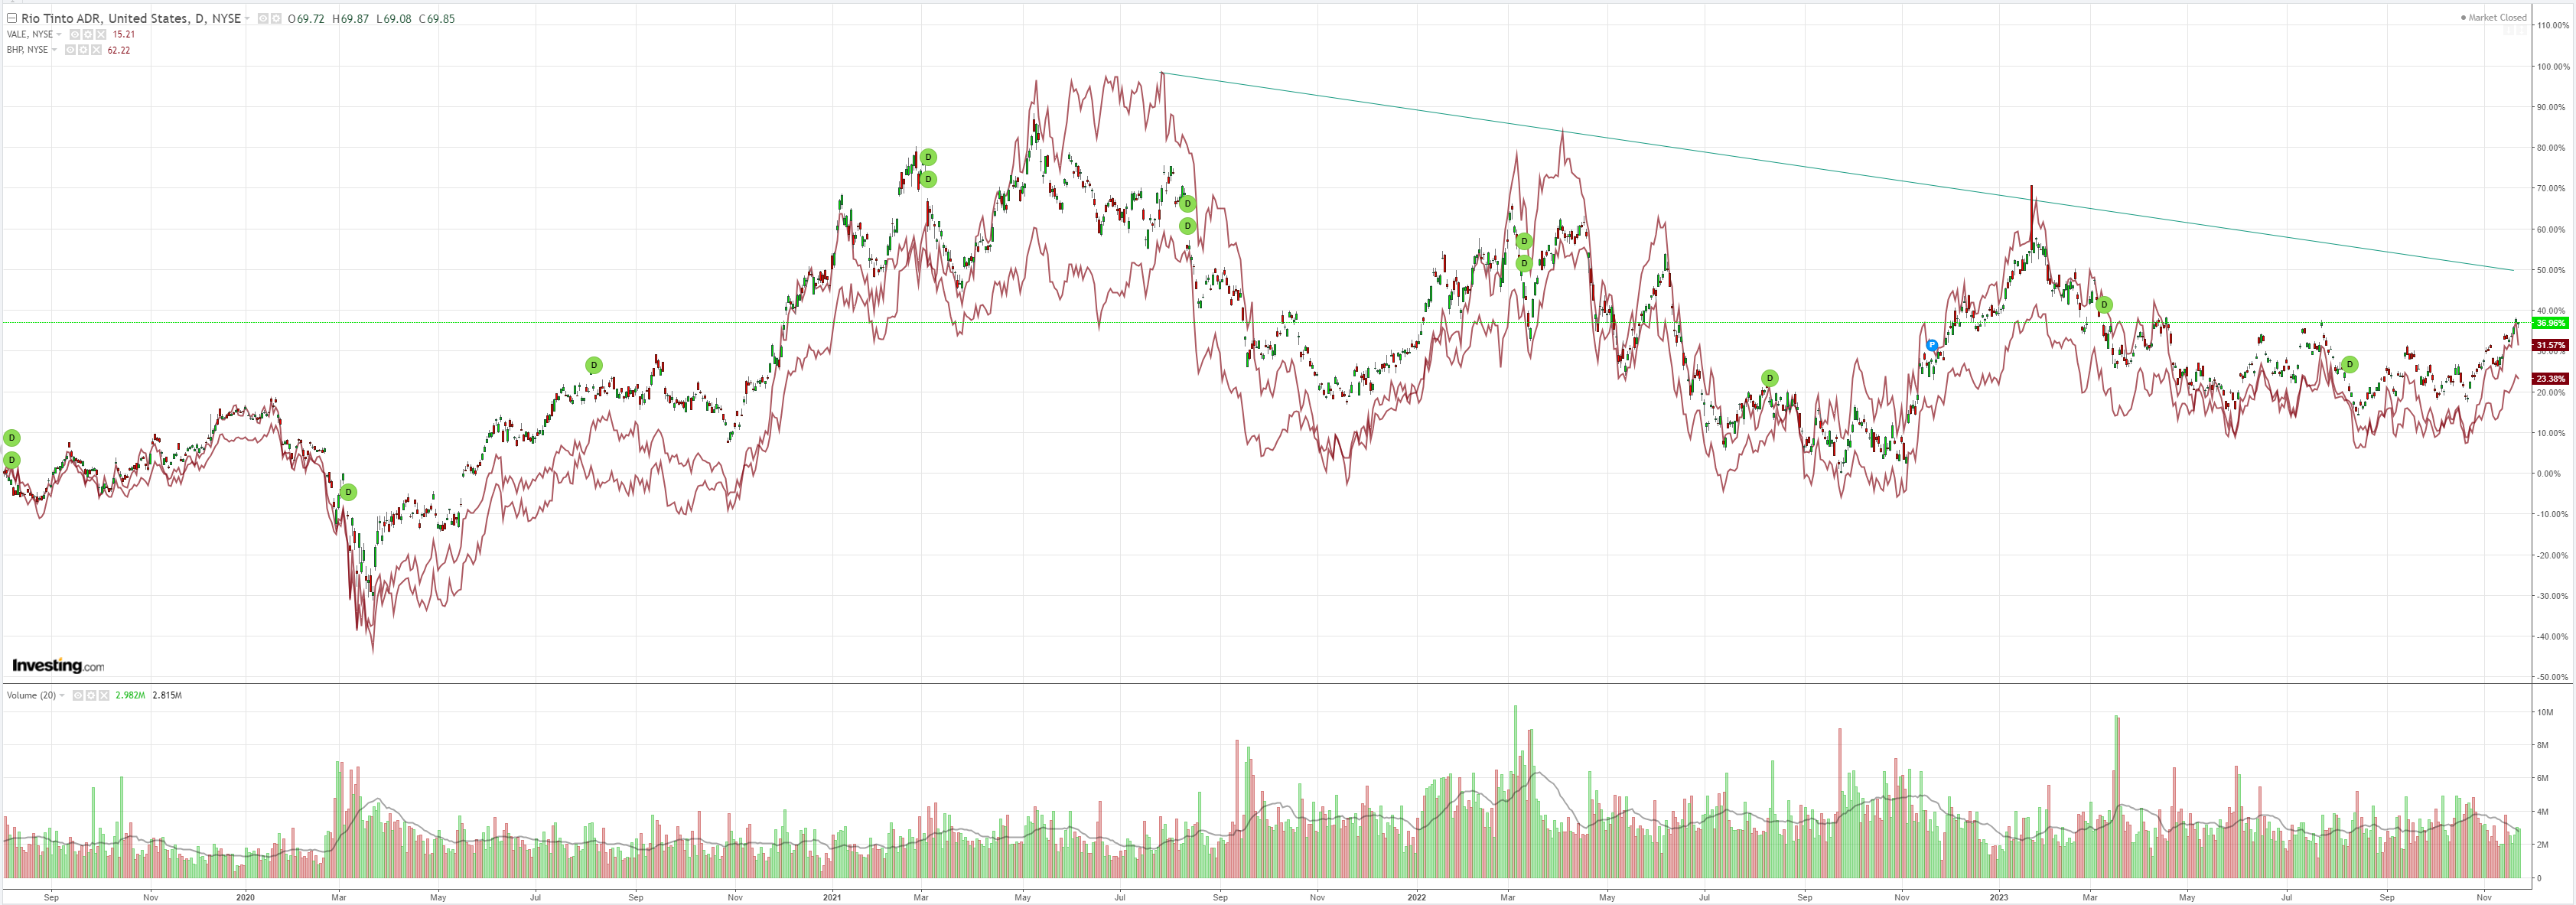This screenshot has height=905, width=2576.
Task: Click the blue P marker on chart
Action: coord(1932,345)
